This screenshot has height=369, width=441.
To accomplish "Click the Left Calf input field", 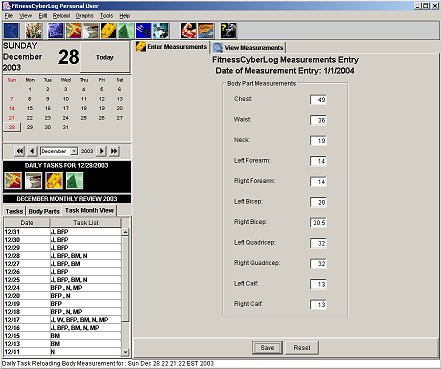I will (318, 284).
